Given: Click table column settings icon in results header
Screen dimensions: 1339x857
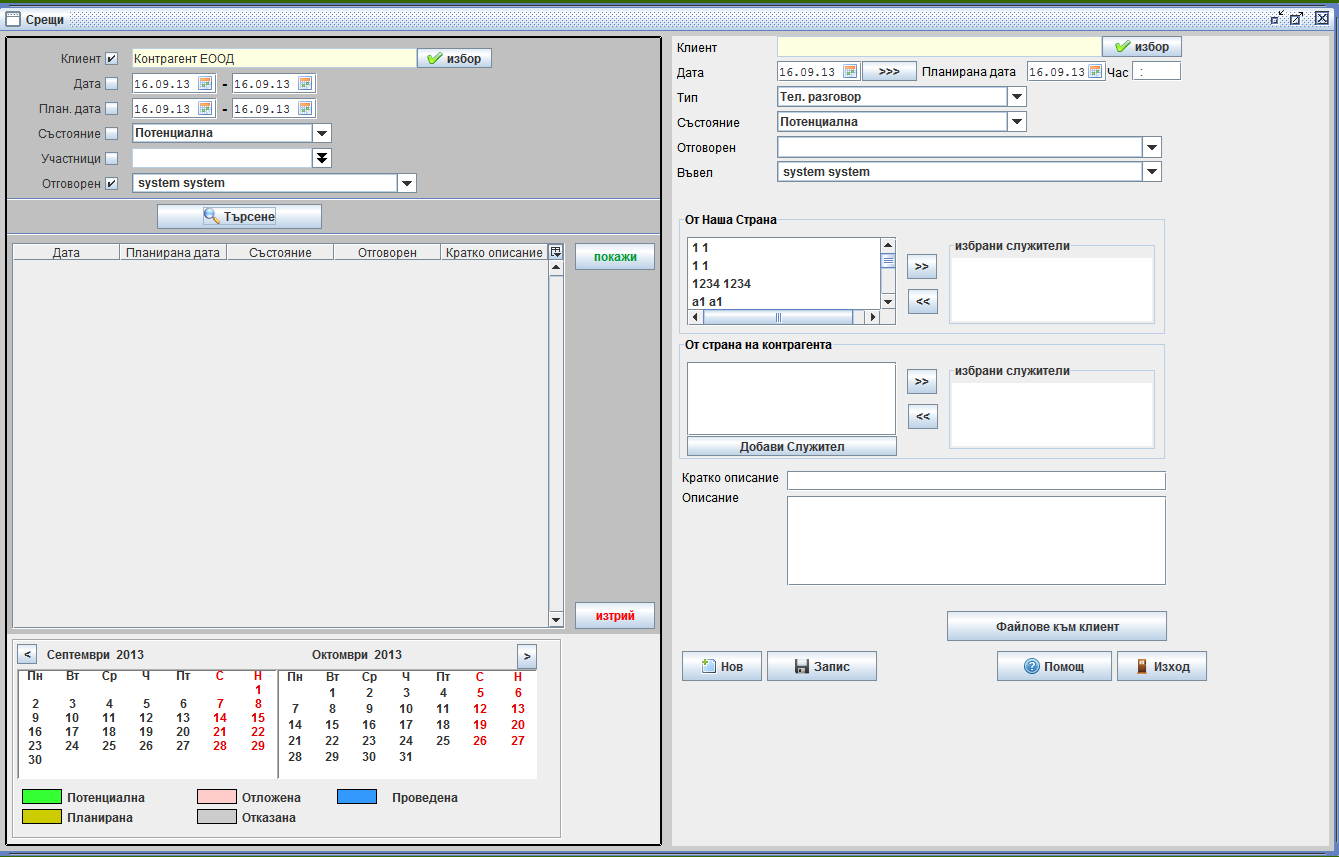Looking at the screenshot, I should [556, 253].
